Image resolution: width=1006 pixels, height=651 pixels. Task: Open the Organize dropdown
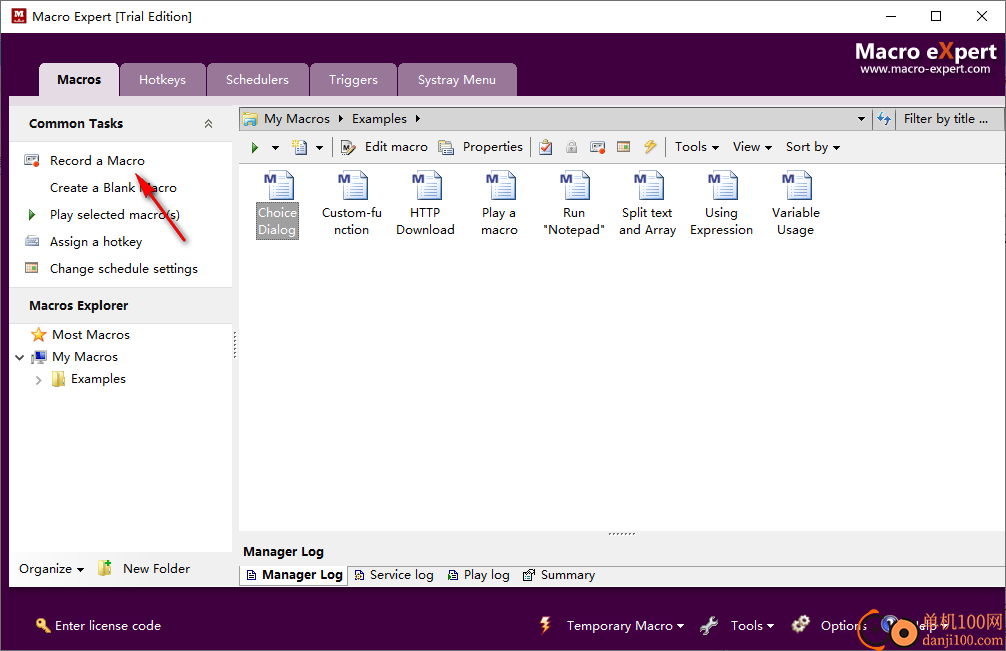pyautogui.click(x=51, y=569)
